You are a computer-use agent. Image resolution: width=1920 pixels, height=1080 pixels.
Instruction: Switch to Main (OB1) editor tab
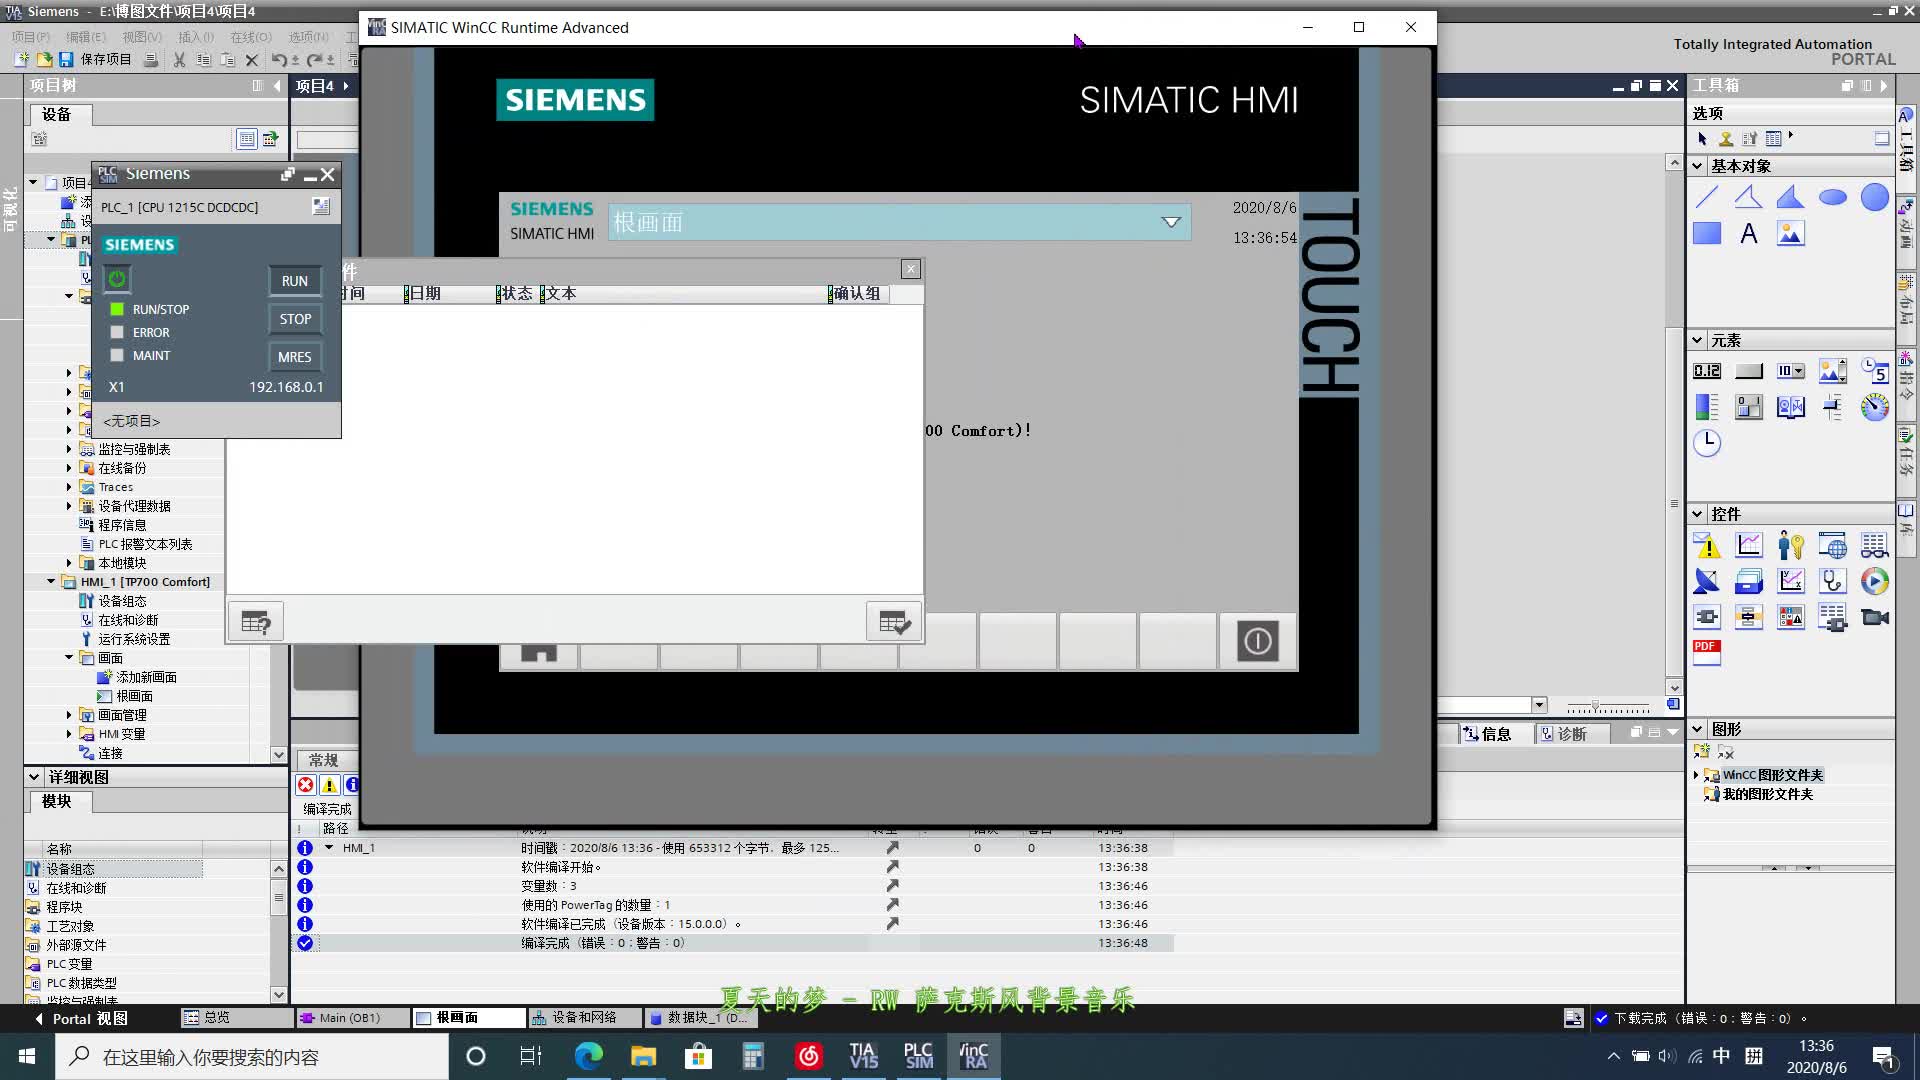pos(350,1018)
